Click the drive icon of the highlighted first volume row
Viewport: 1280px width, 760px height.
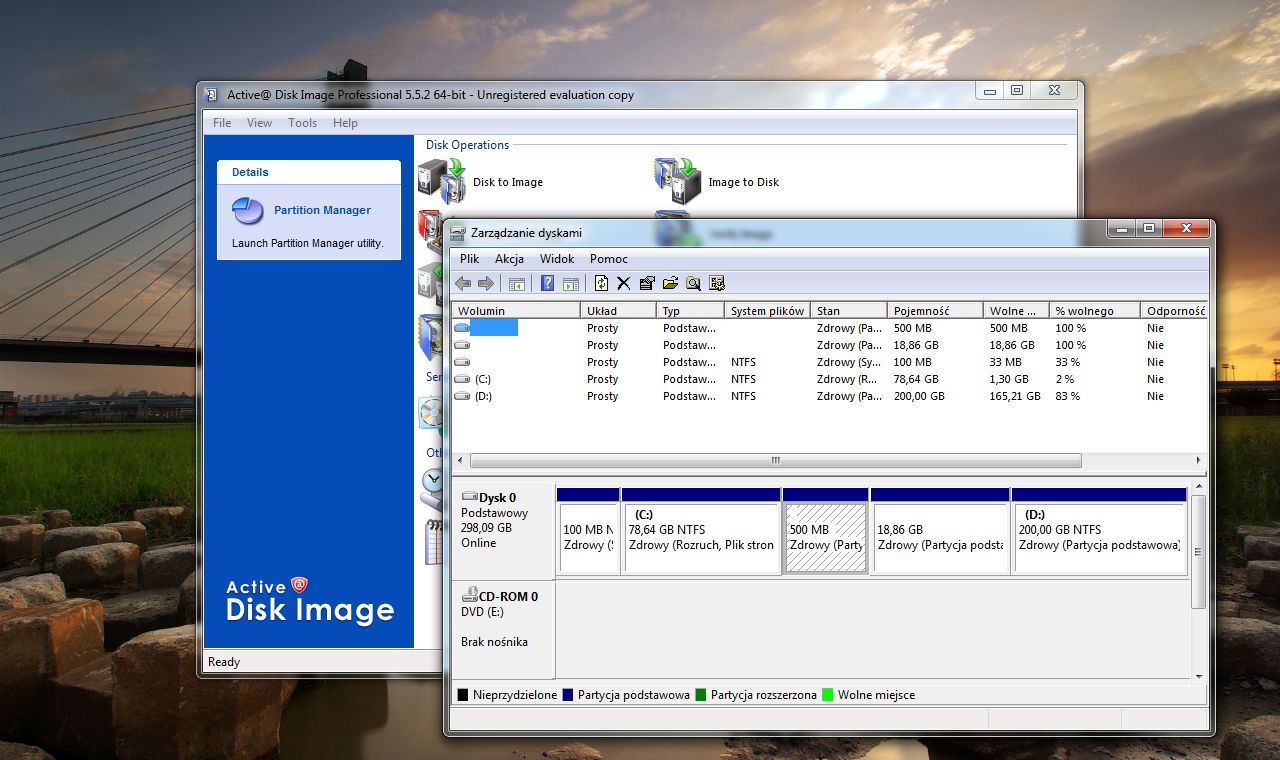462,328
